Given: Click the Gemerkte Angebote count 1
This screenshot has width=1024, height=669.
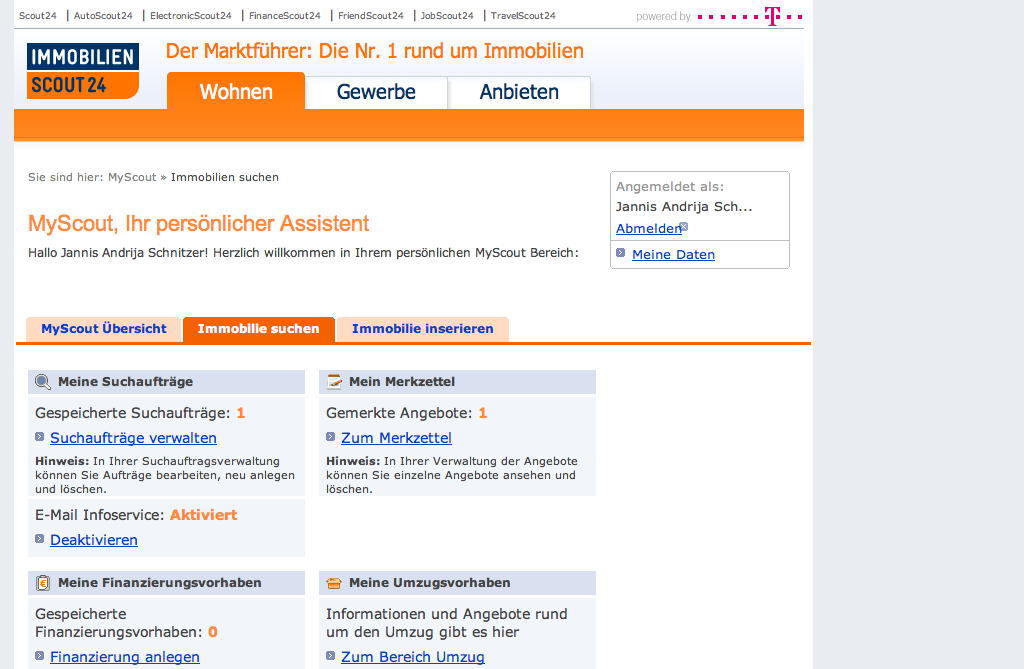Looking at the screenshot, I should coord(483,413).
